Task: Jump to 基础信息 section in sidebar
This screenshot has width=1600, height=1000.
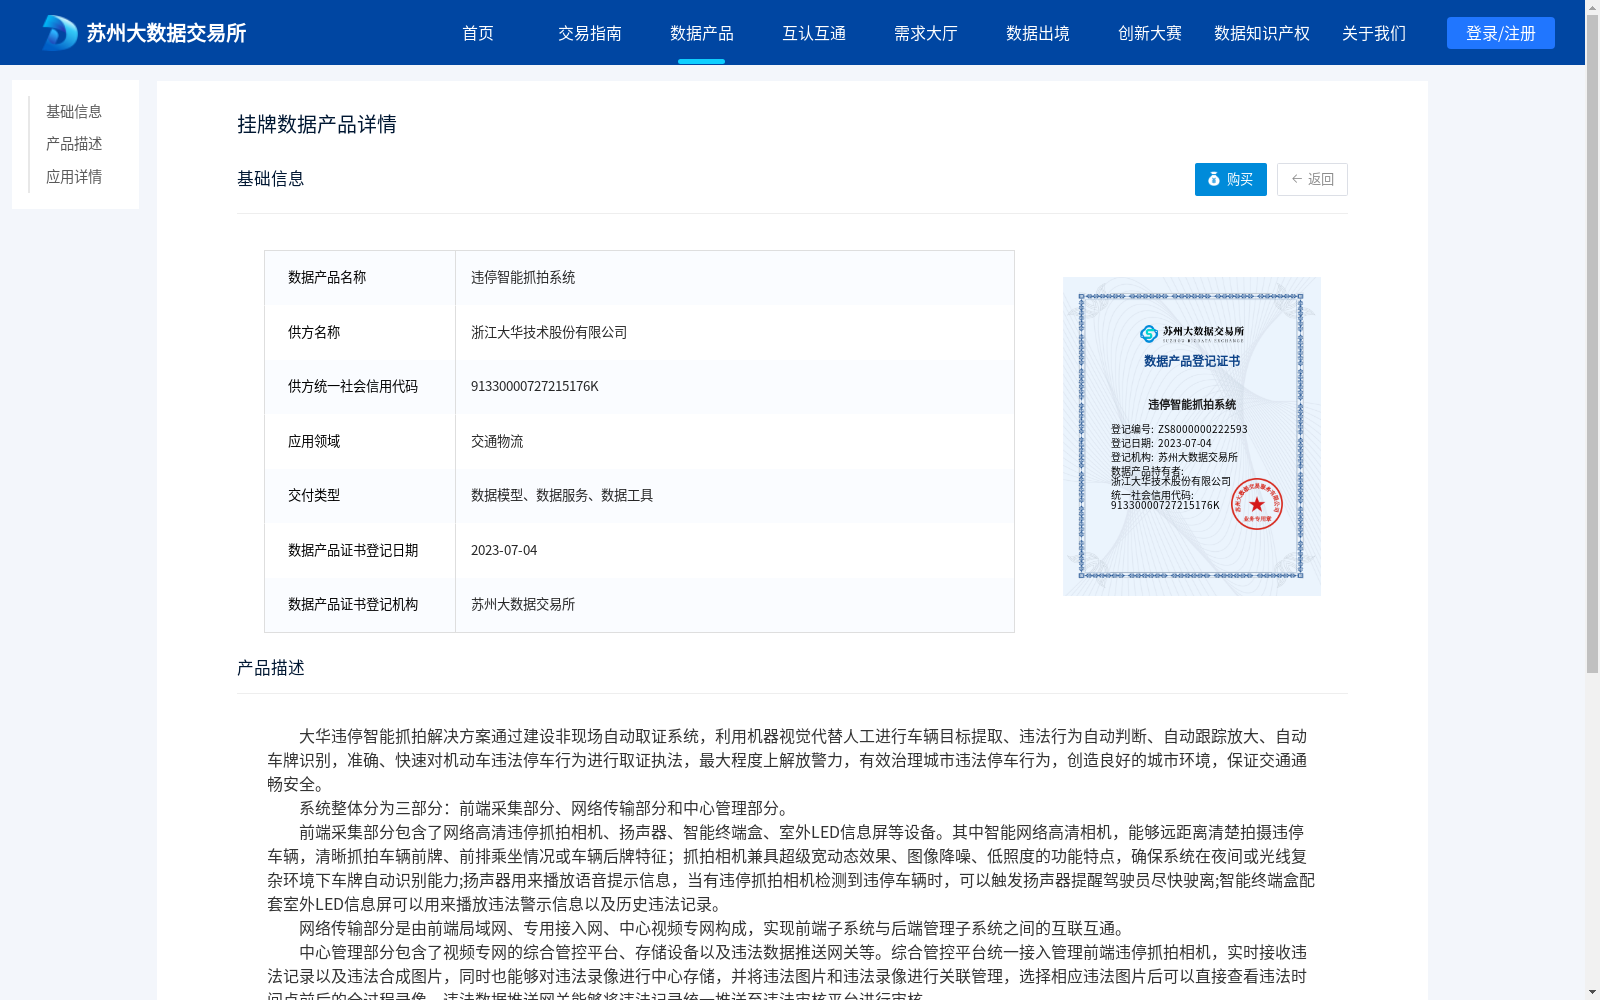Action: tap(74, 111)
